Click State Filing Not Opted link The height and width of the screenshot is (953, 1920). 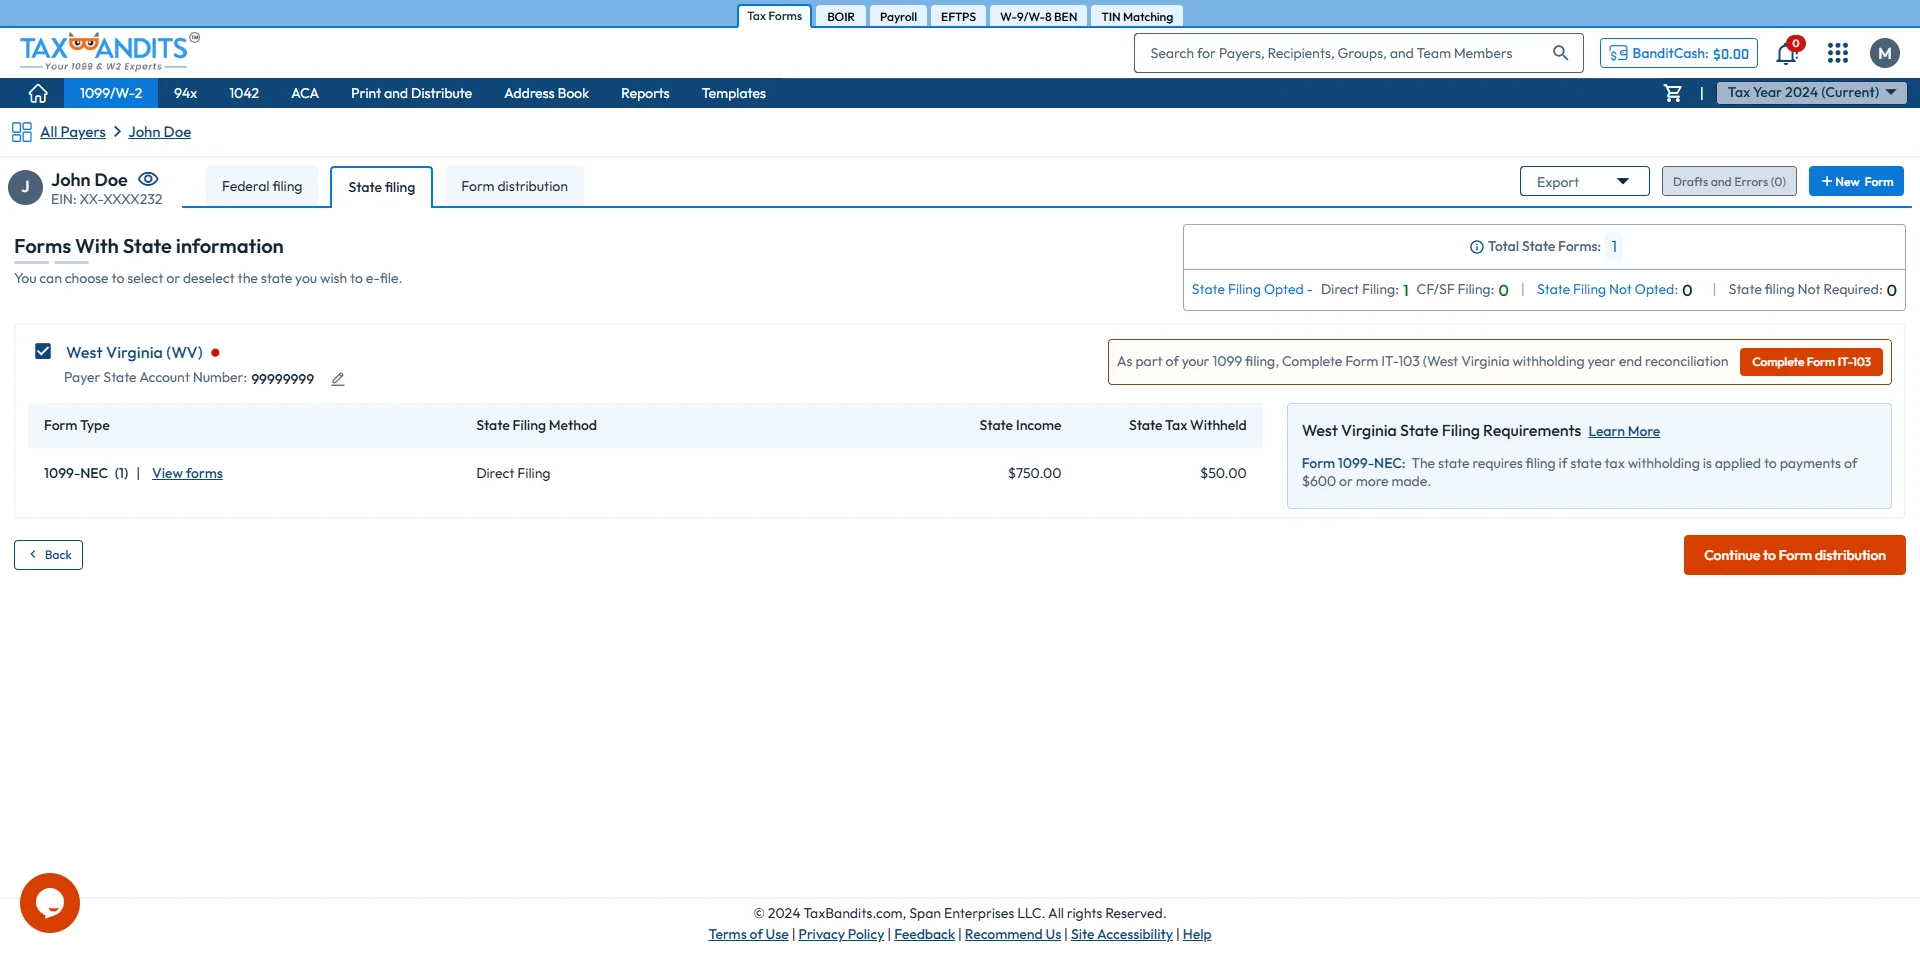(1606, 289)
